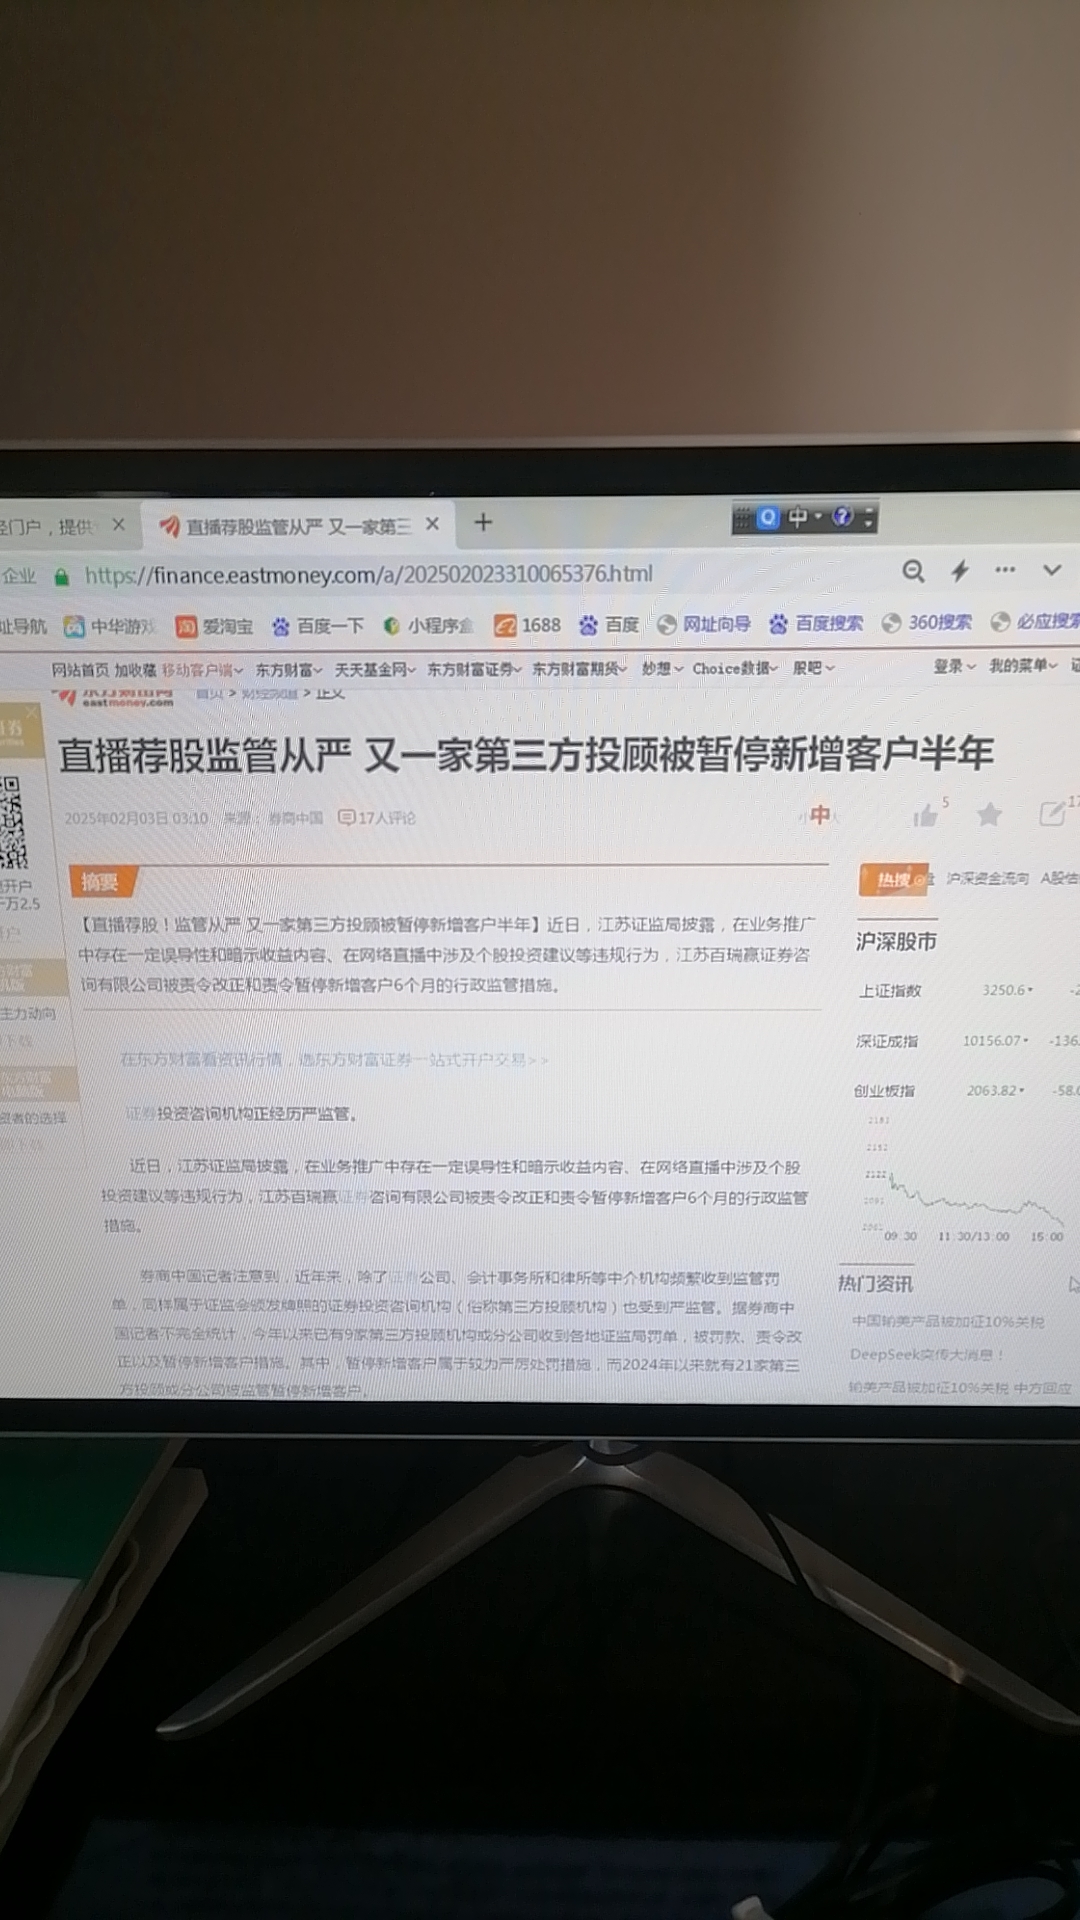Image resolution: width=1080 pixels, height=1920 pixels.
Task: Close the 直播荐股监管从严 browser tab
Action: click(432, 524)
